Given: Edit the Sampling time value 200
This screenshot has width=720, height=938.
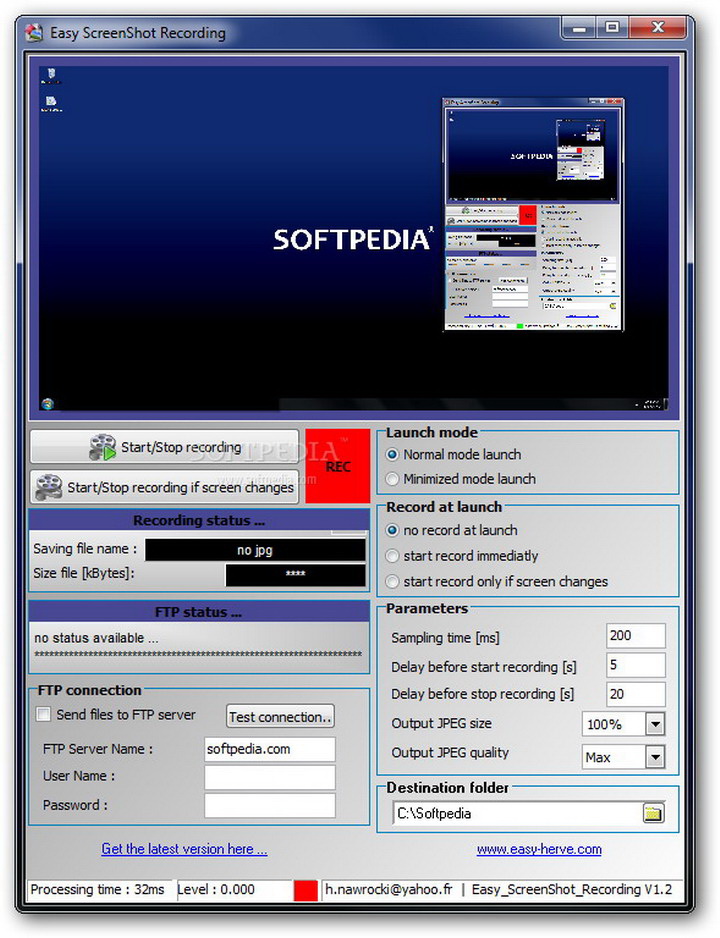Looking at the screenshot, I should tap(636, 636).
